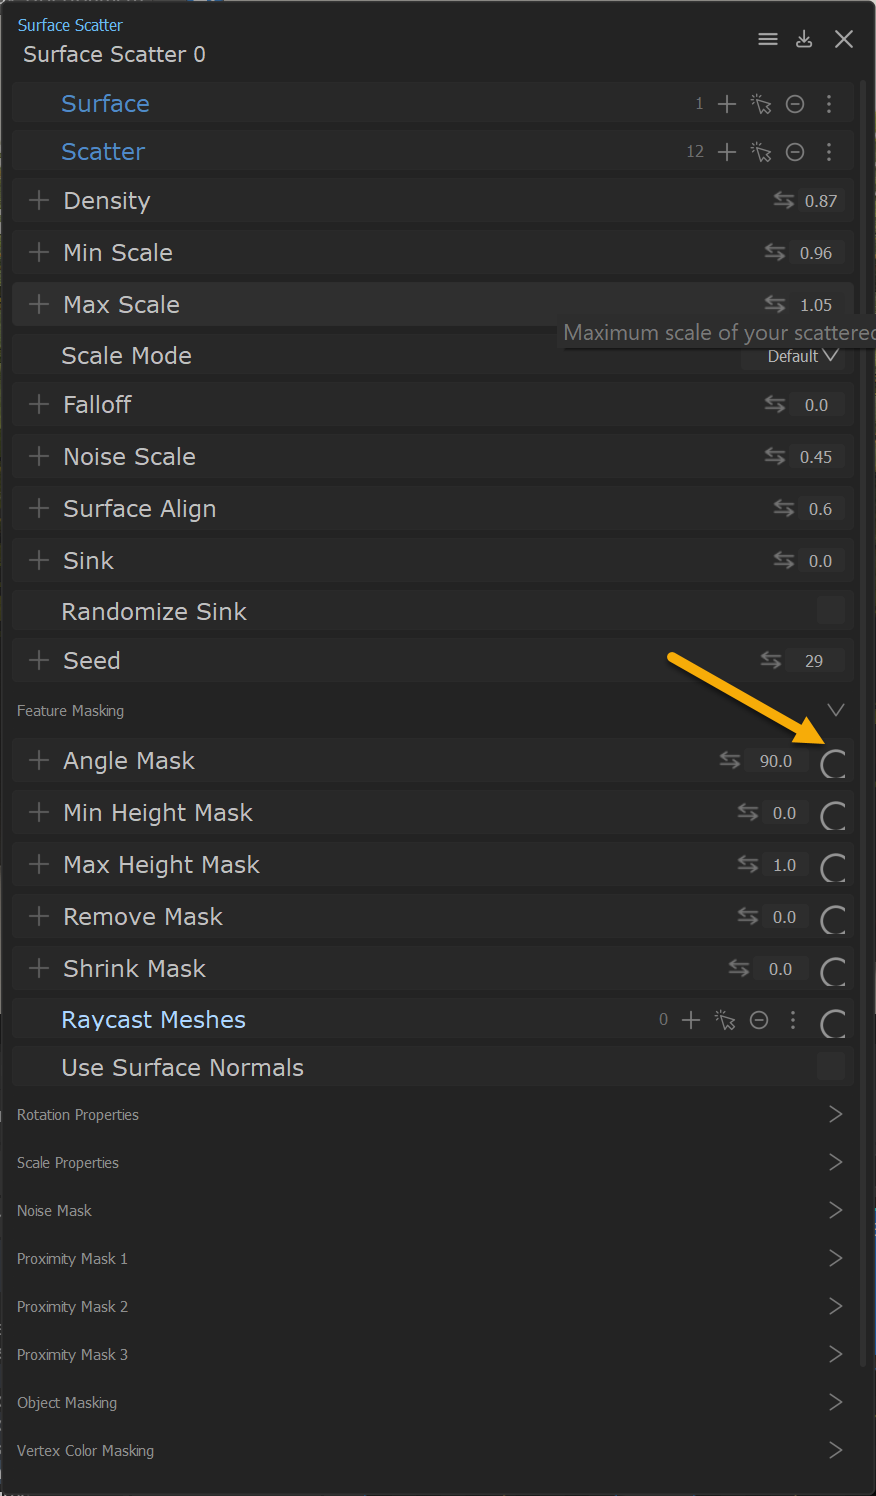Toggle the Randomize Sink checkbox

tap(833, 611)
